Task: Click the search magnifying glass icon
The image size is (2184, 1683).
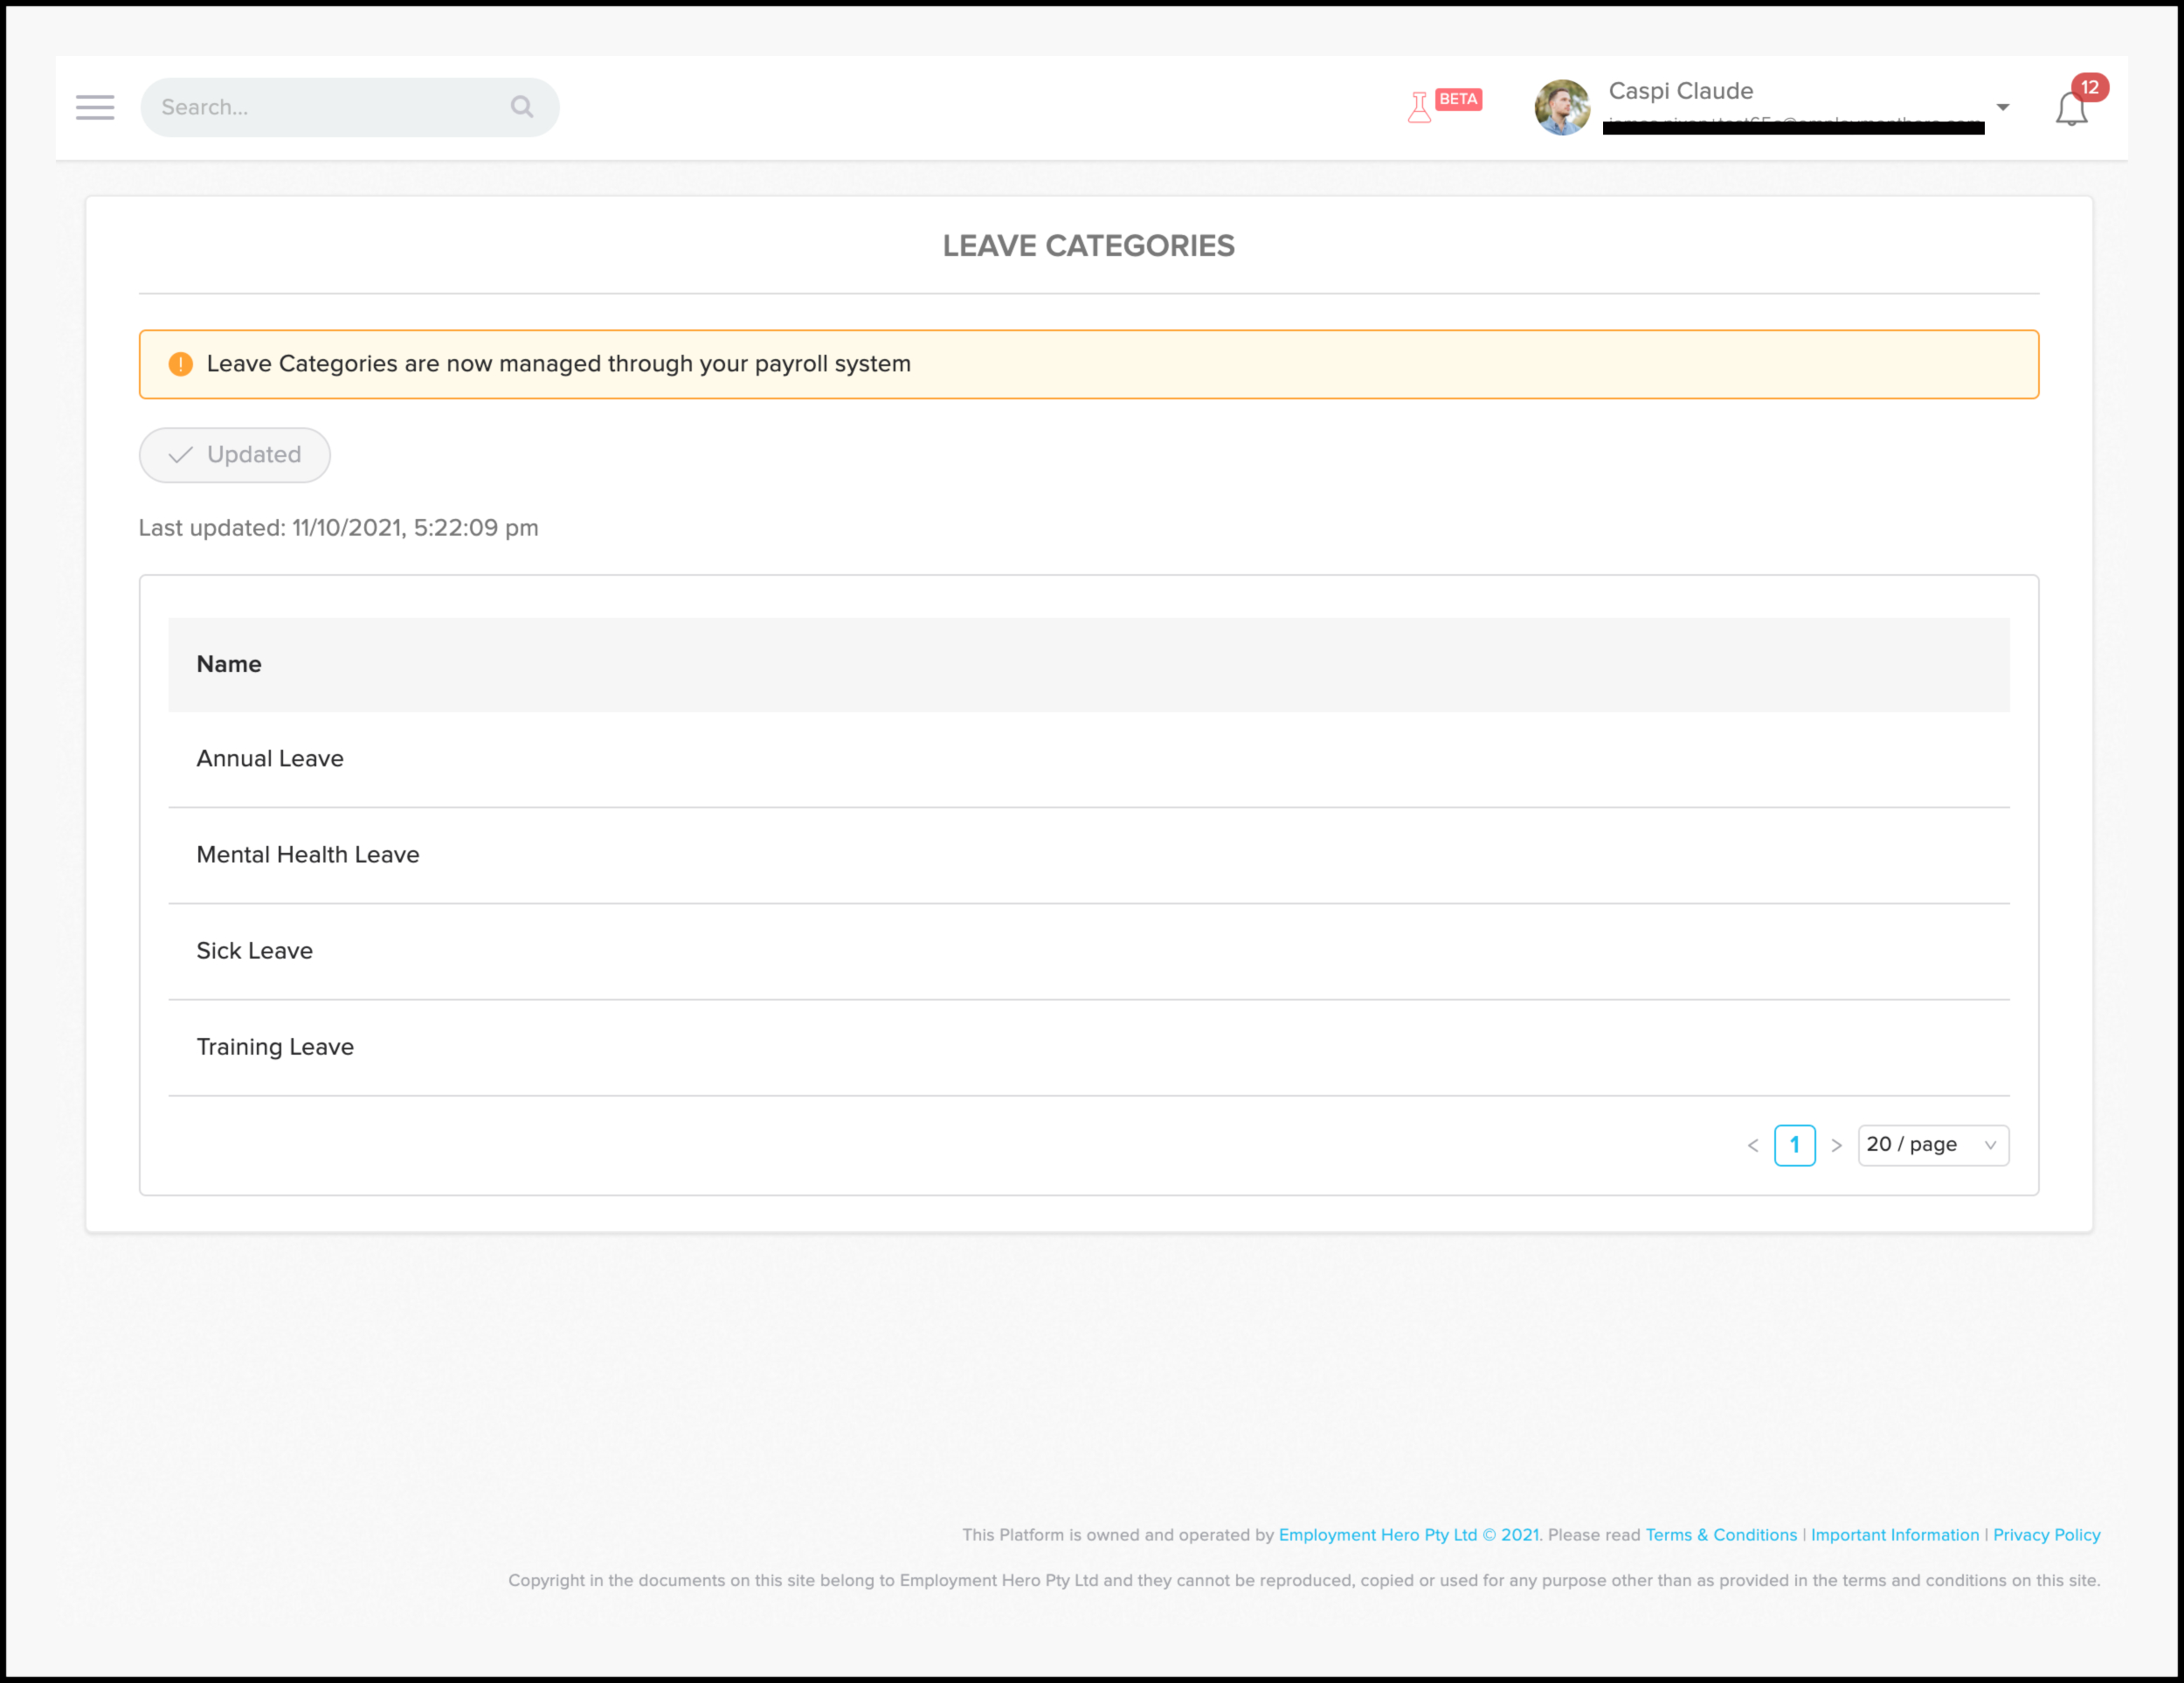Action: (522, 106)
